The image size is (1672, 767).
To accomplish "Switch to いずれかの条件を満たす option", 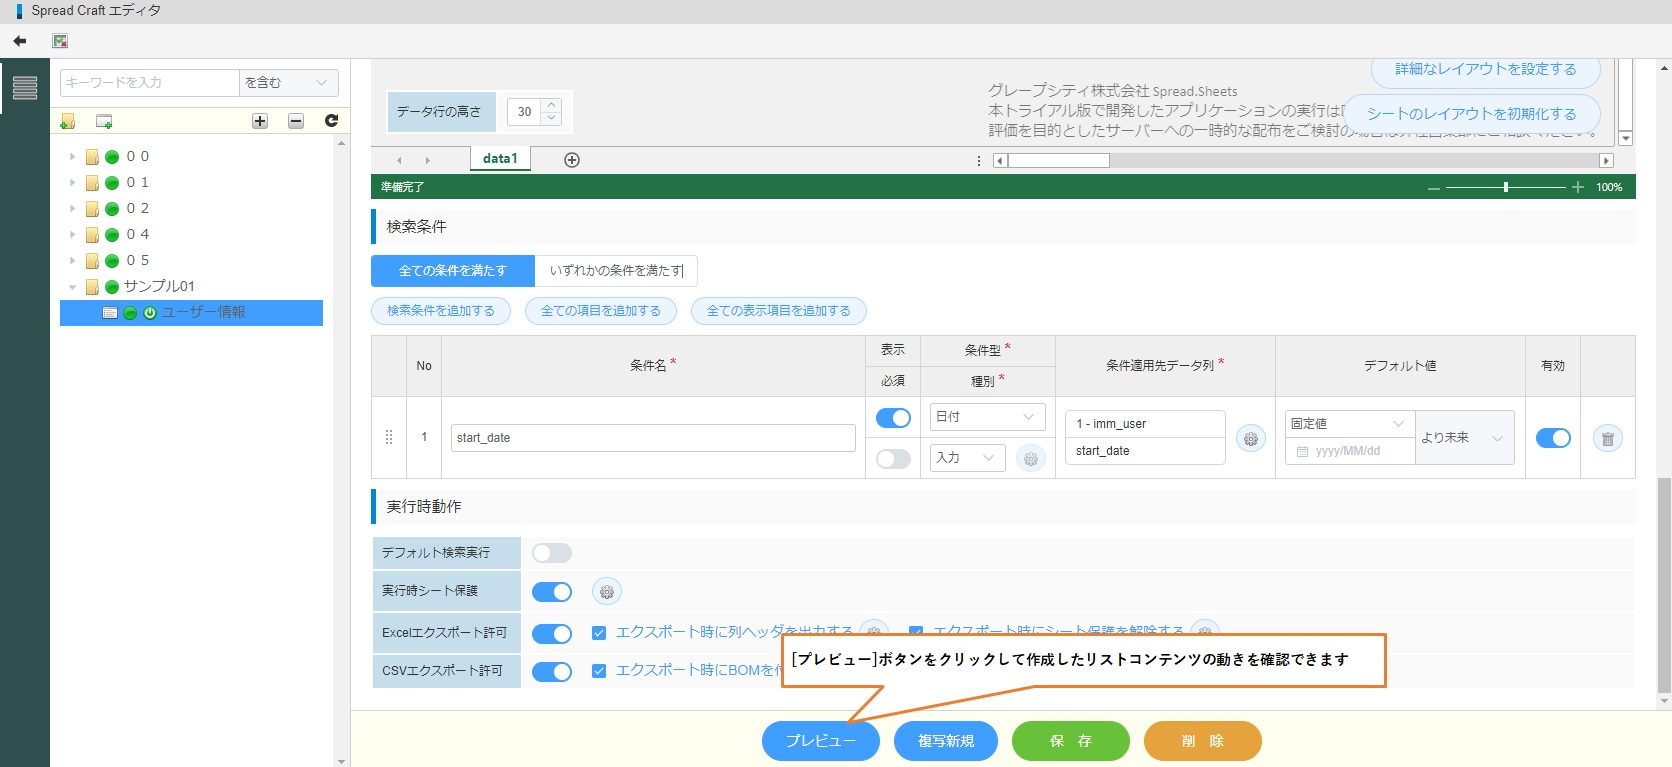I will coord(616,271).
